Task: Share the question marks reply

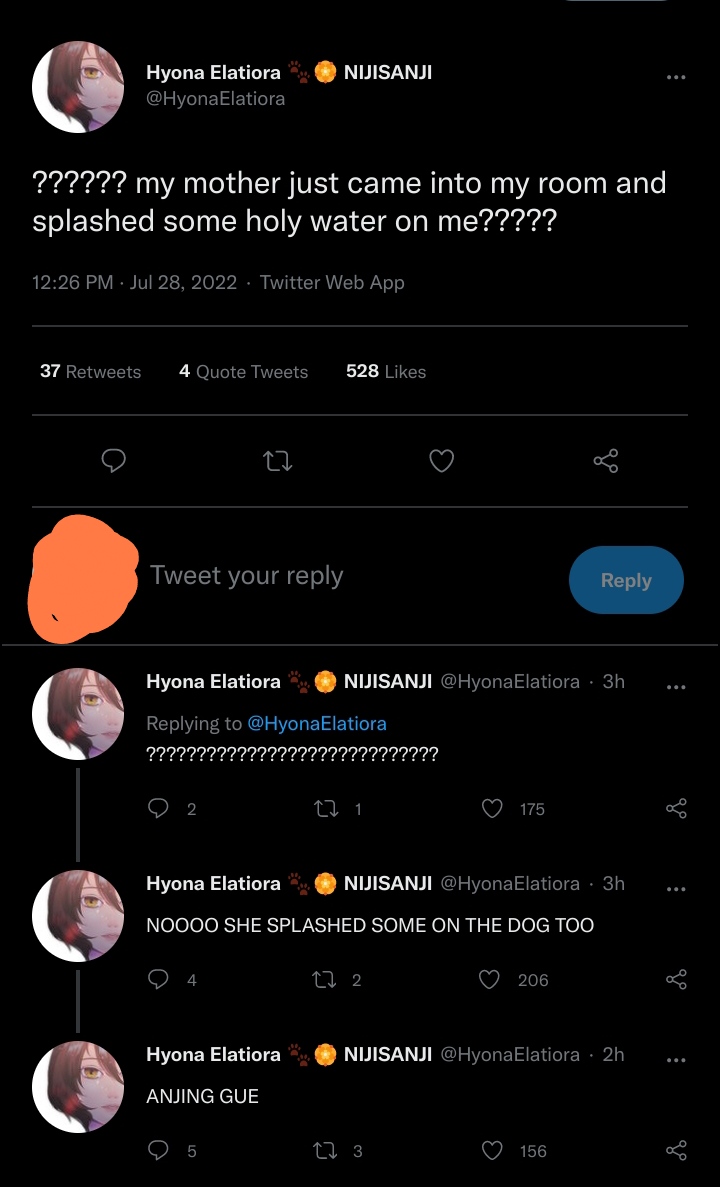Action: pos(677,809)
